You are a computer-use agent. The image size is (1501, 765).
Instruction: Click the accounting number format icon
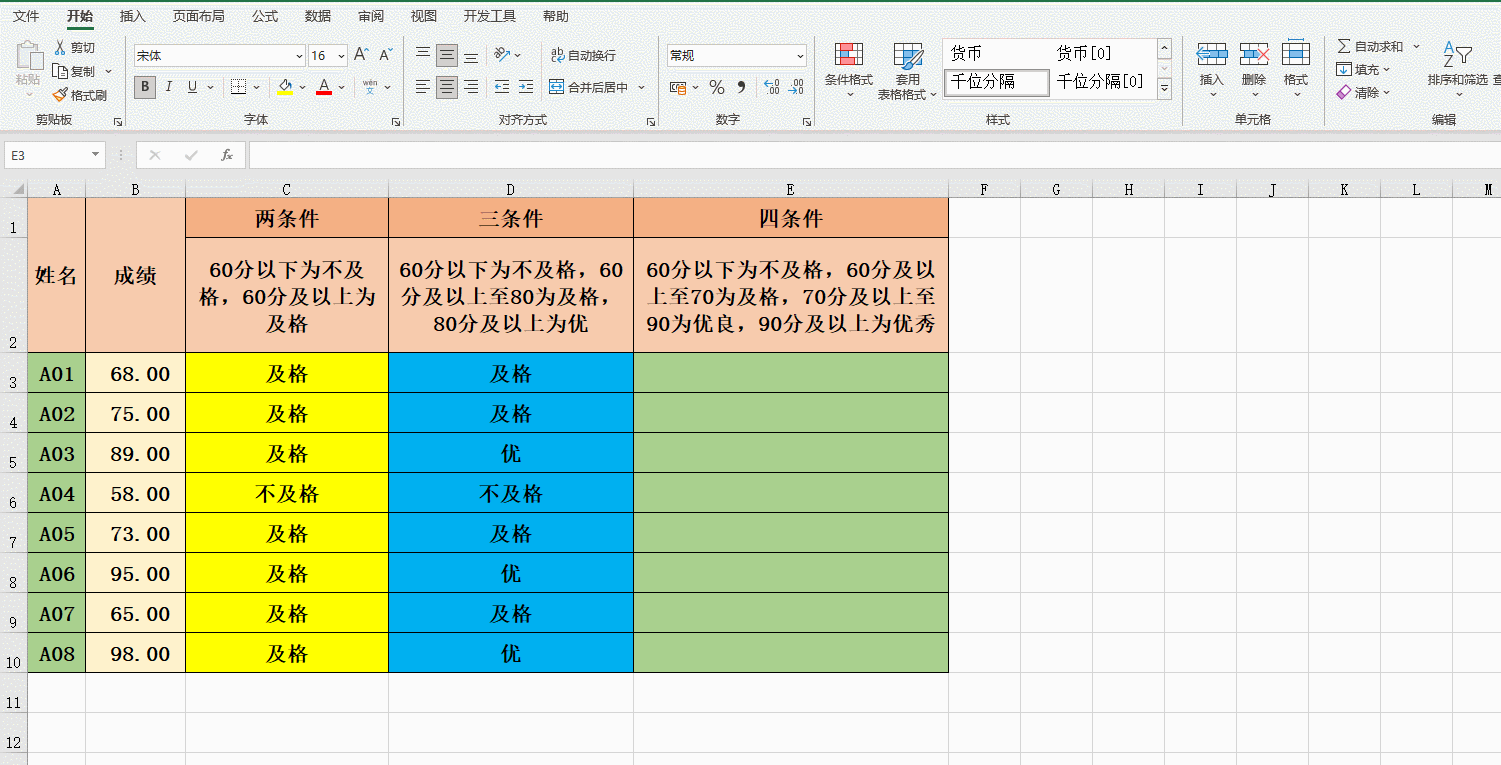677,87
